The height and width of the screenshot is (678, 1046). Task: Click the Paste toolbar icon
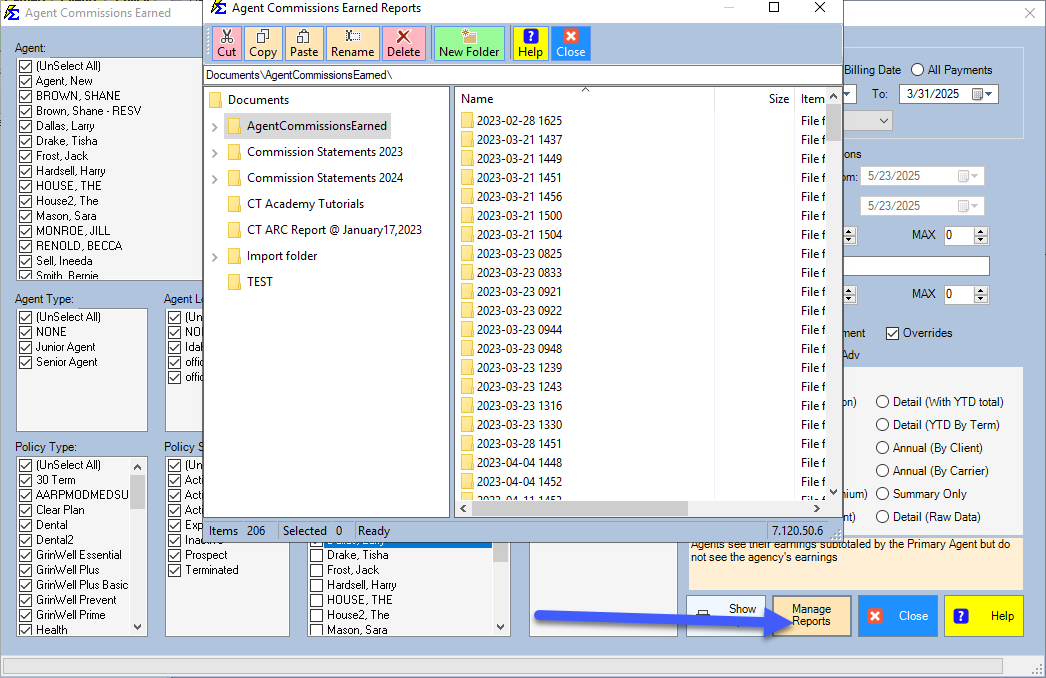click(303, 43)
